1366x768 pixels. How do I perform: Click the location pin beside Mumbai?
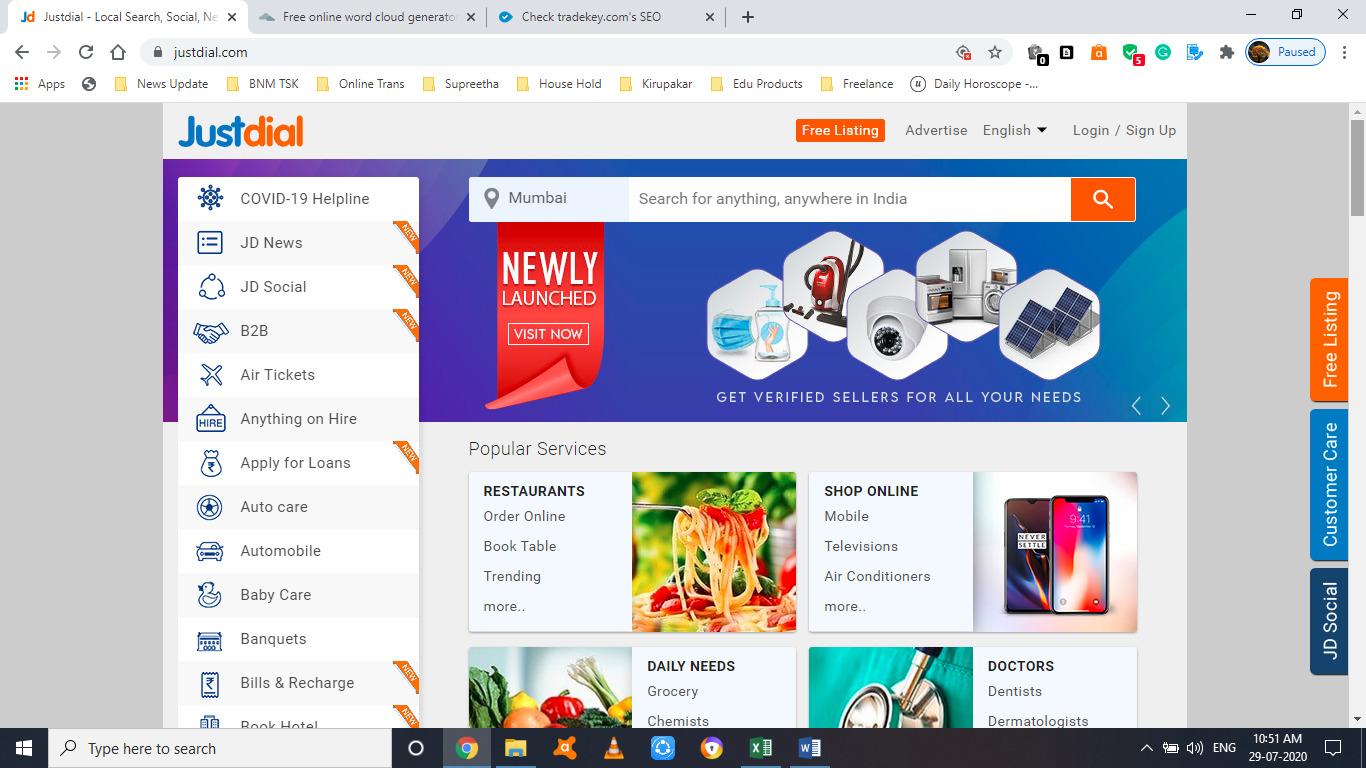pos(491,199)
